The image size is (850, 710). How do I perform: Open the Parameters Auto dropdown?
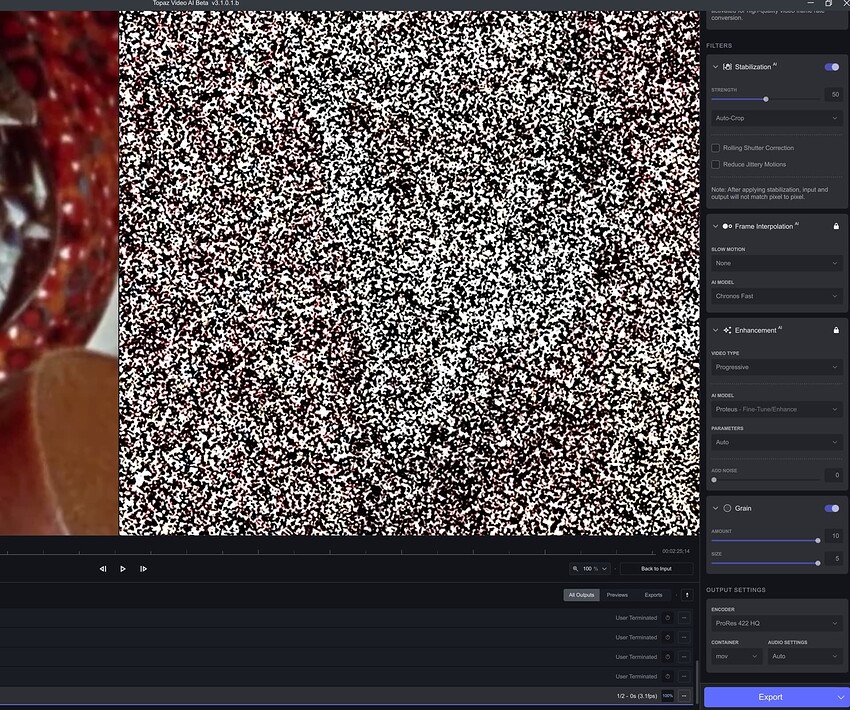pyautogui.click(x=776, y=442)
